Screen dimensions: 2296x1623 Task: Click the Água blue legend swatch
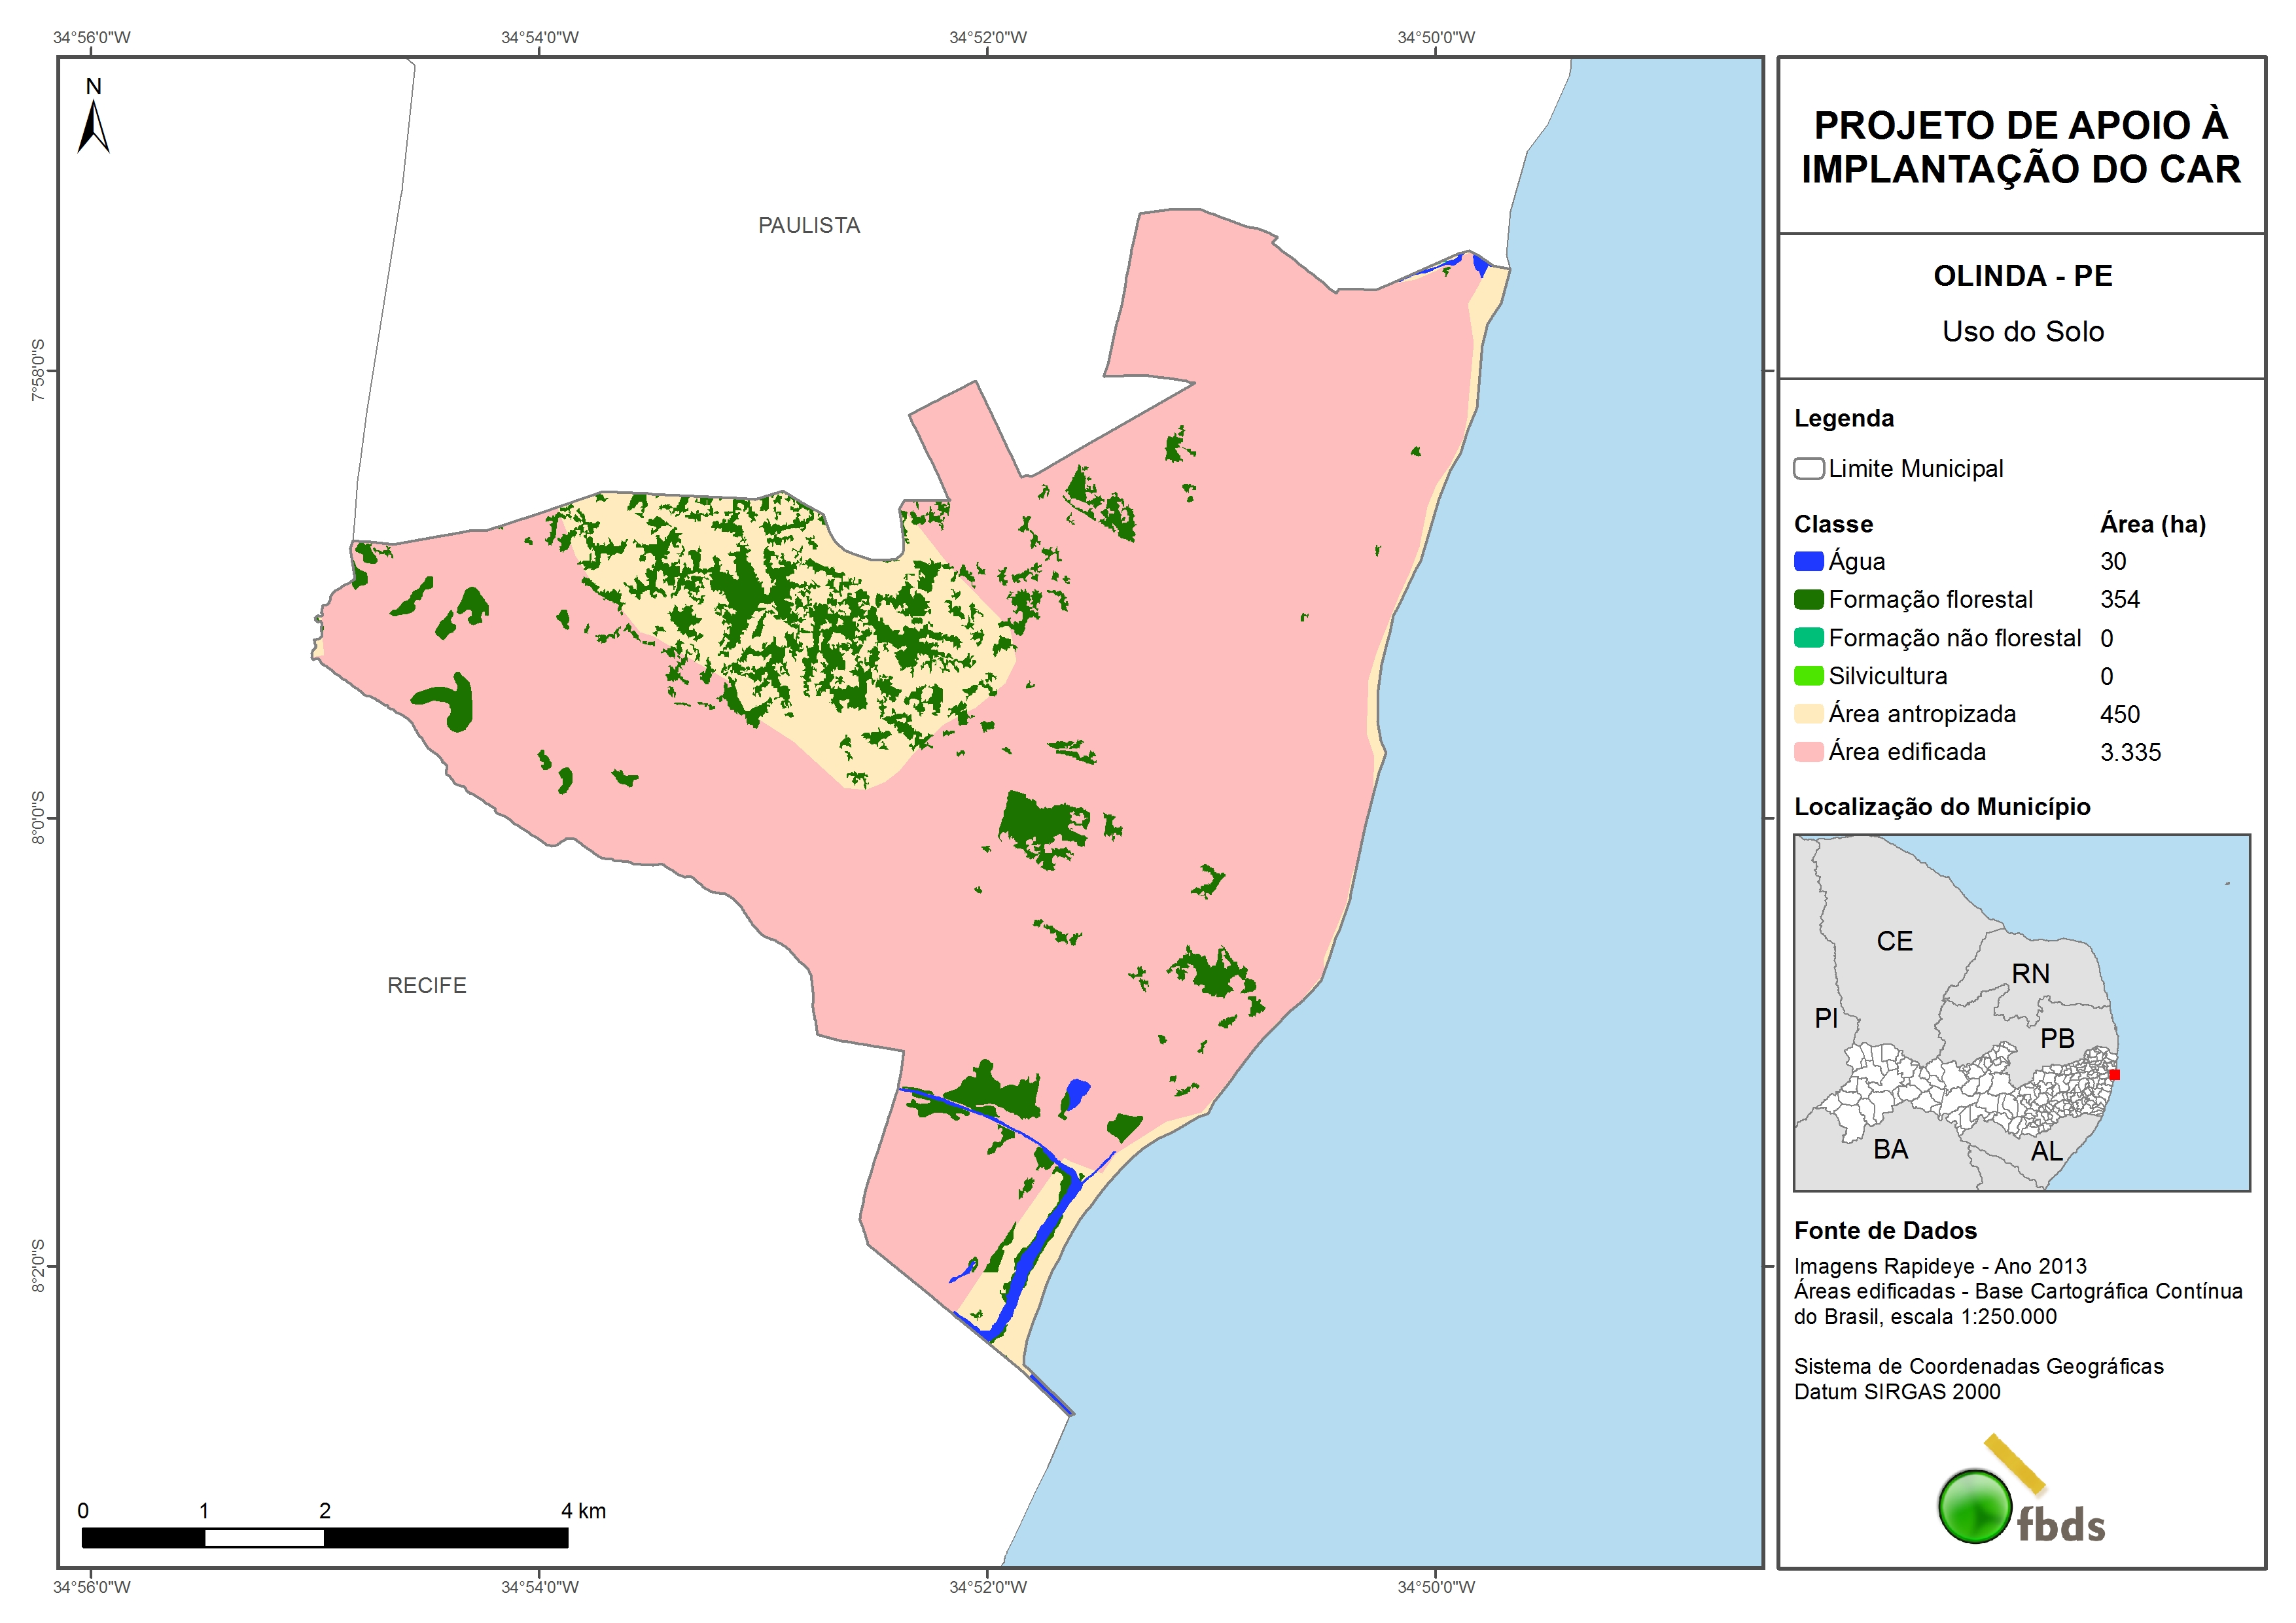click(1808, 562)
